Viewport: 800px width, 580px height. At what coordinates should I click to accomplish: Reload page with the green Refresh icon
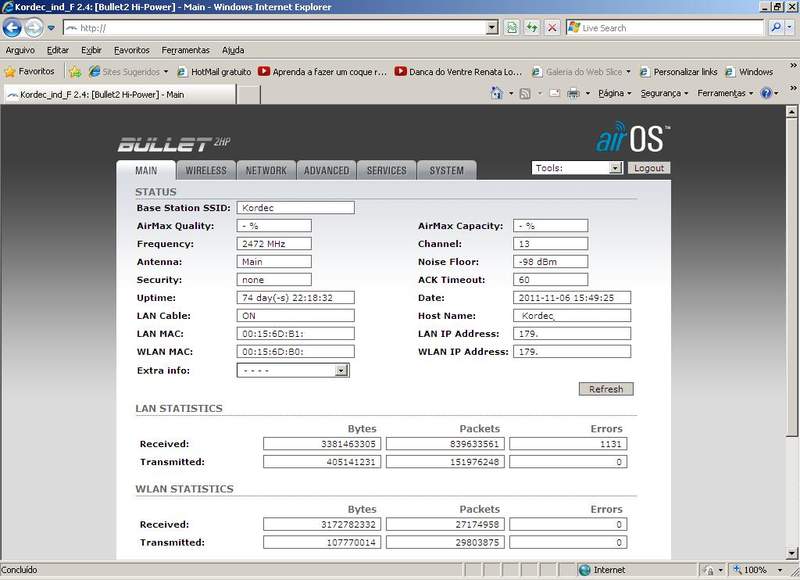(532, 28)
